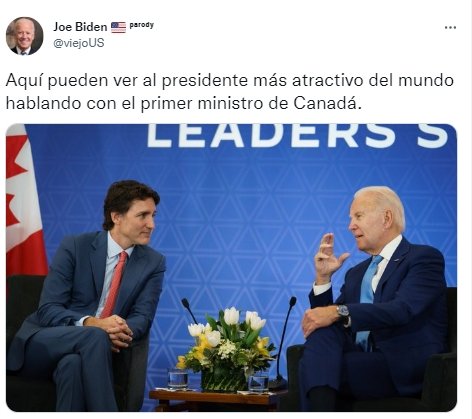Click the small 'parody' label

click(x=142, y=25)
